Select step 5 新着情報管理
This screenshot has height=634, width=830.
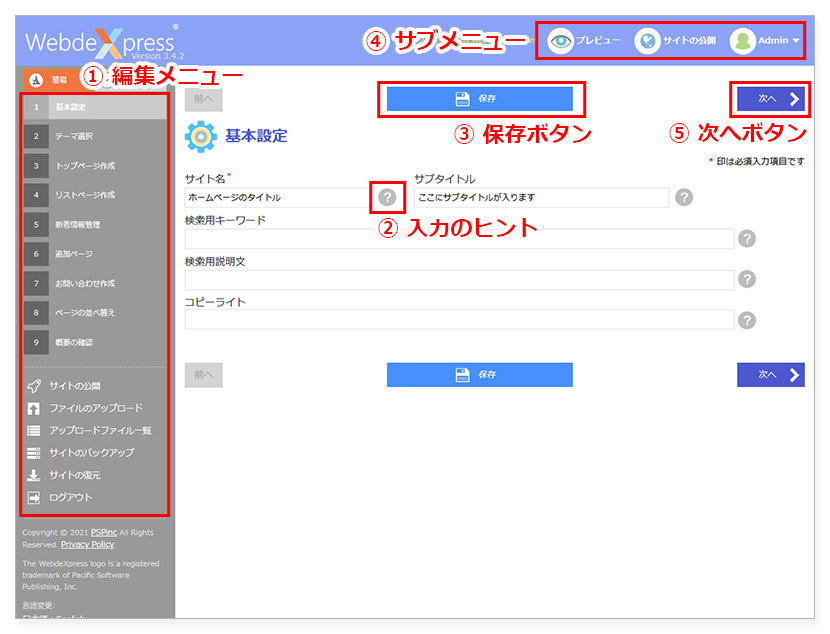95,224
